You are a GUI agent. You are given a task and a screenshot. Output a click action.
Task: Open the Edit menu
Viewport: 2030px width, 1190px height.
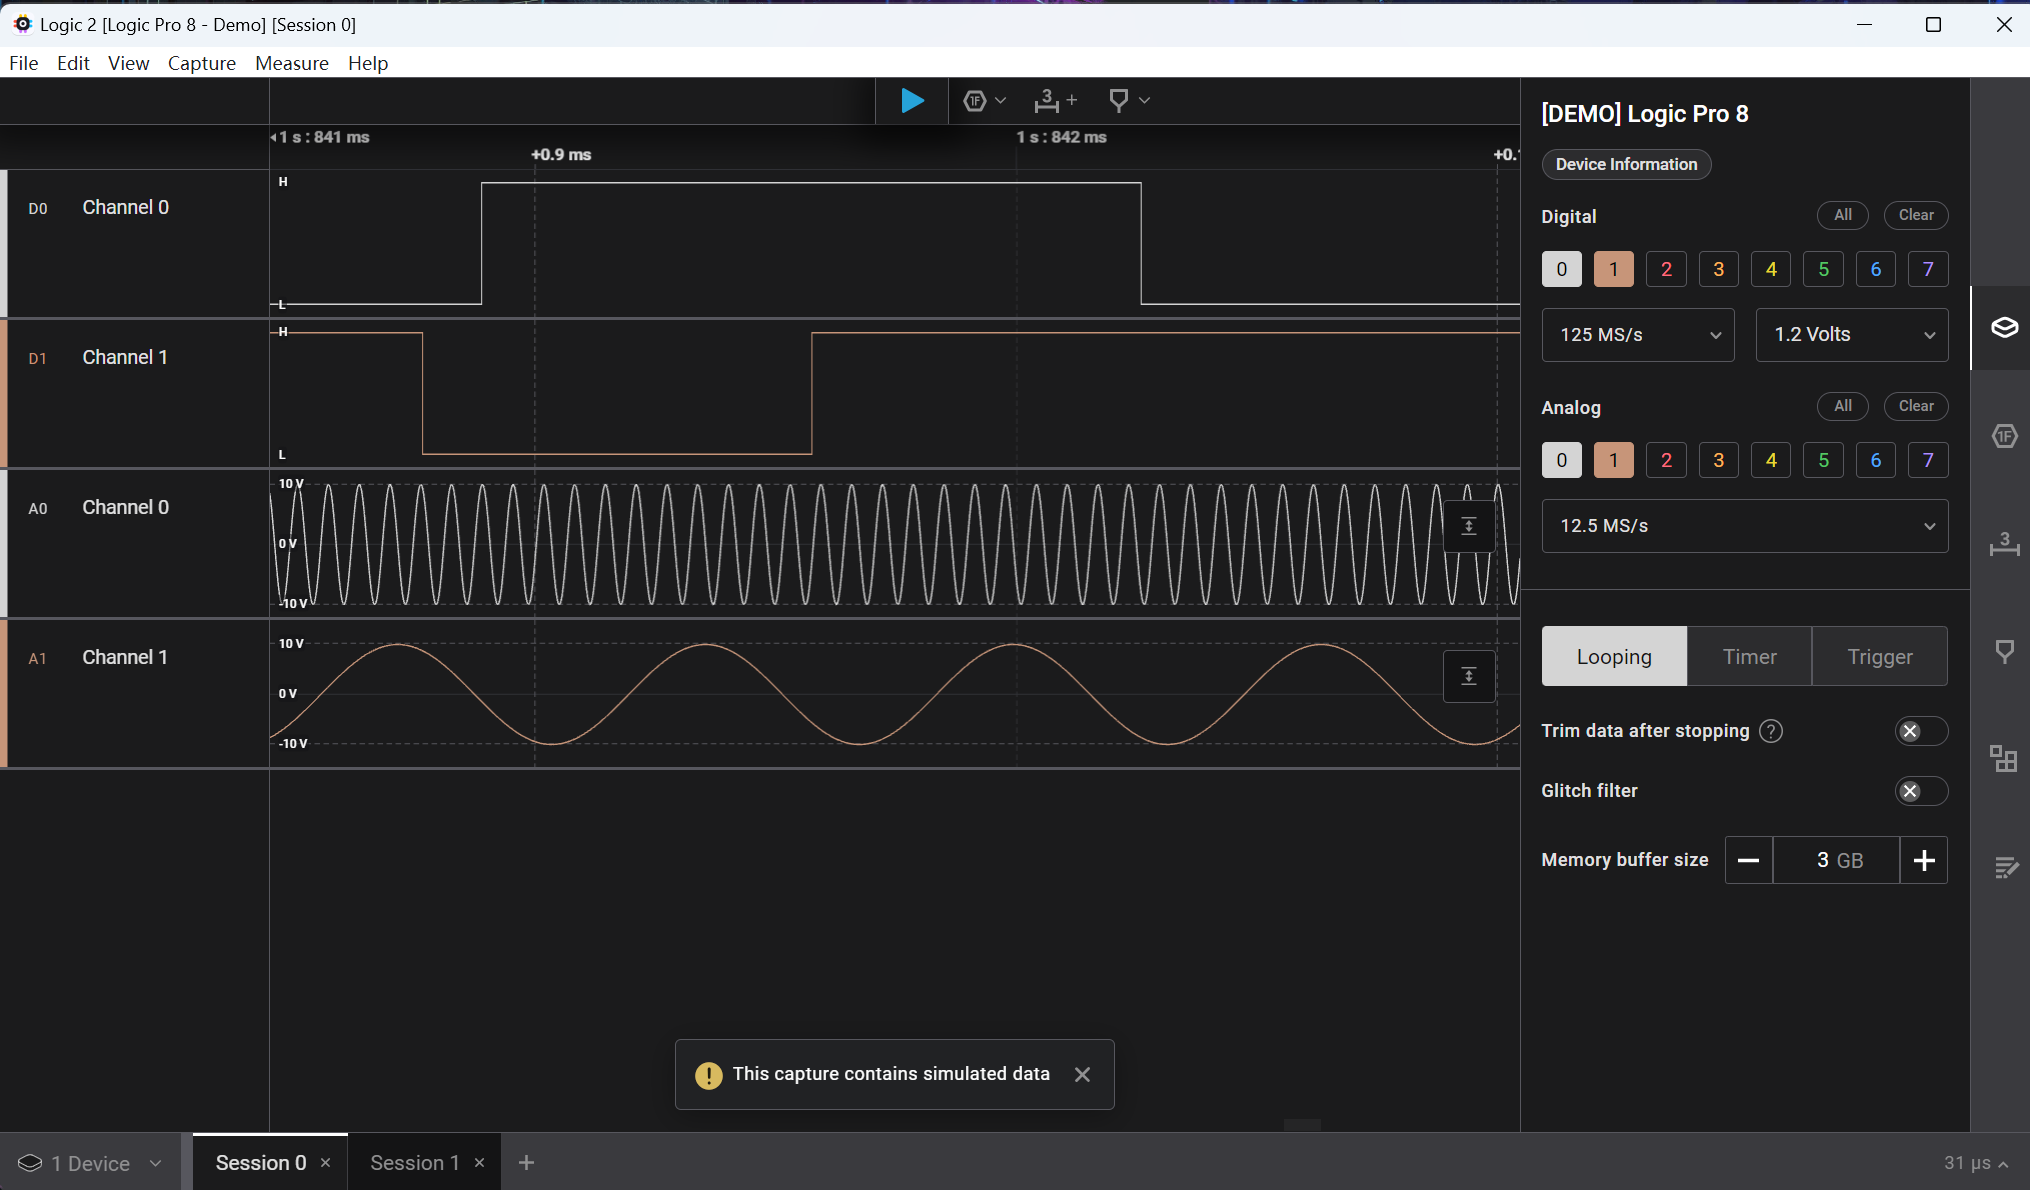[73, 63]
